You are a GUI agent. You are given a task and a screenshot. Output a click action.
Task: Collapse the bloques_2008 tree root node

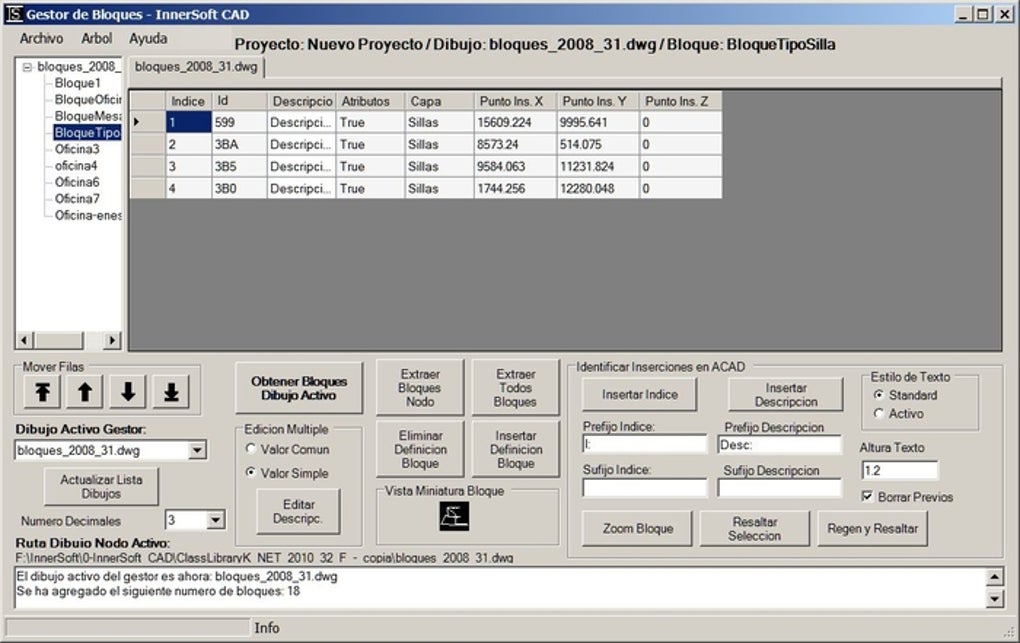[27, 67]
